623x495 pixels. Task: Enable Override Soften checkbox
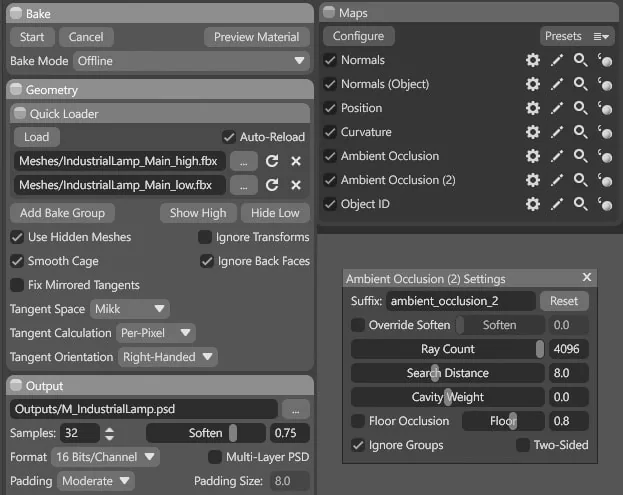click(x=358, y=325)
